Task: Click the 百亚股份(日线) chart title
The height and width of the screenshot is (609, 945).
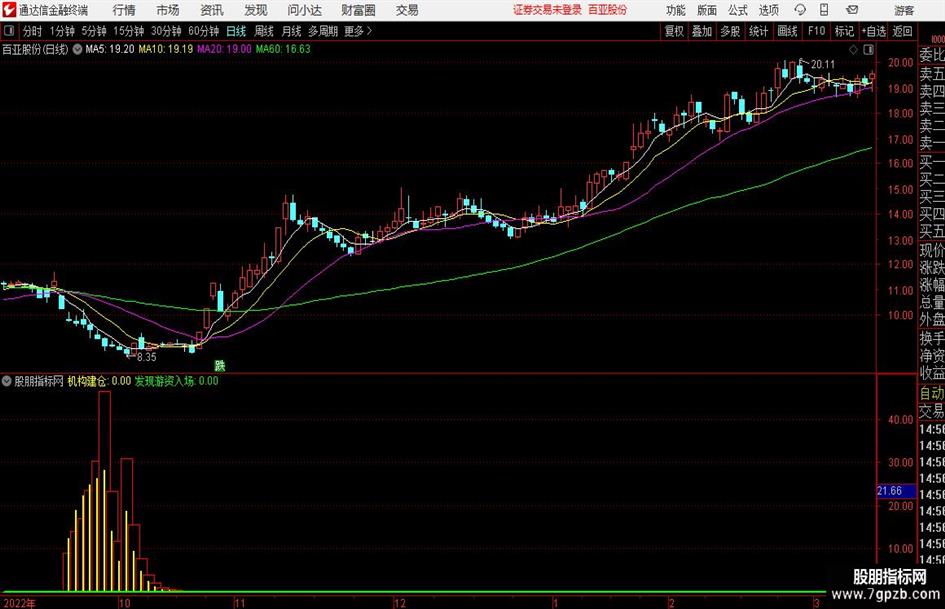Action: coord(36,49)
